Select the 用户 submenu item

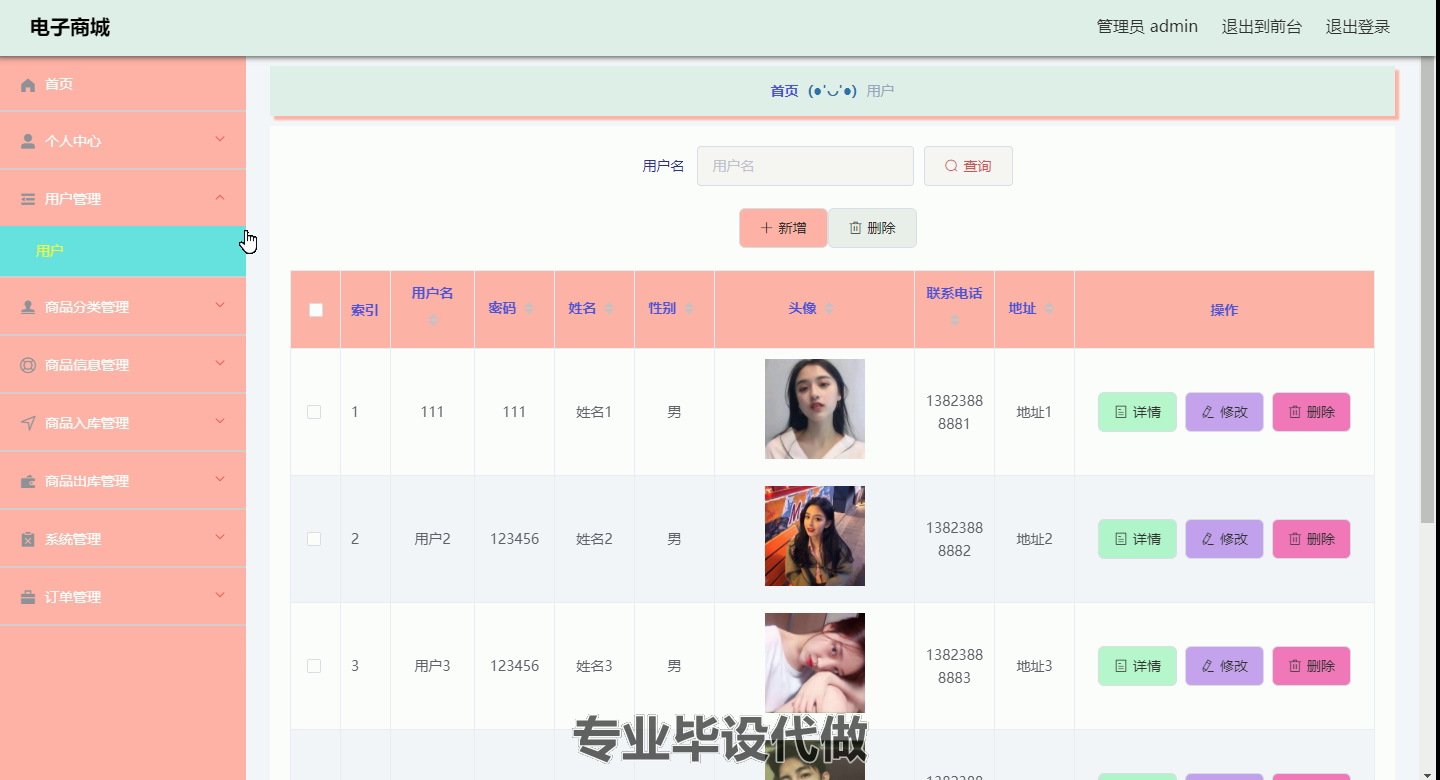pyautogui.click(x=123, y=251)
